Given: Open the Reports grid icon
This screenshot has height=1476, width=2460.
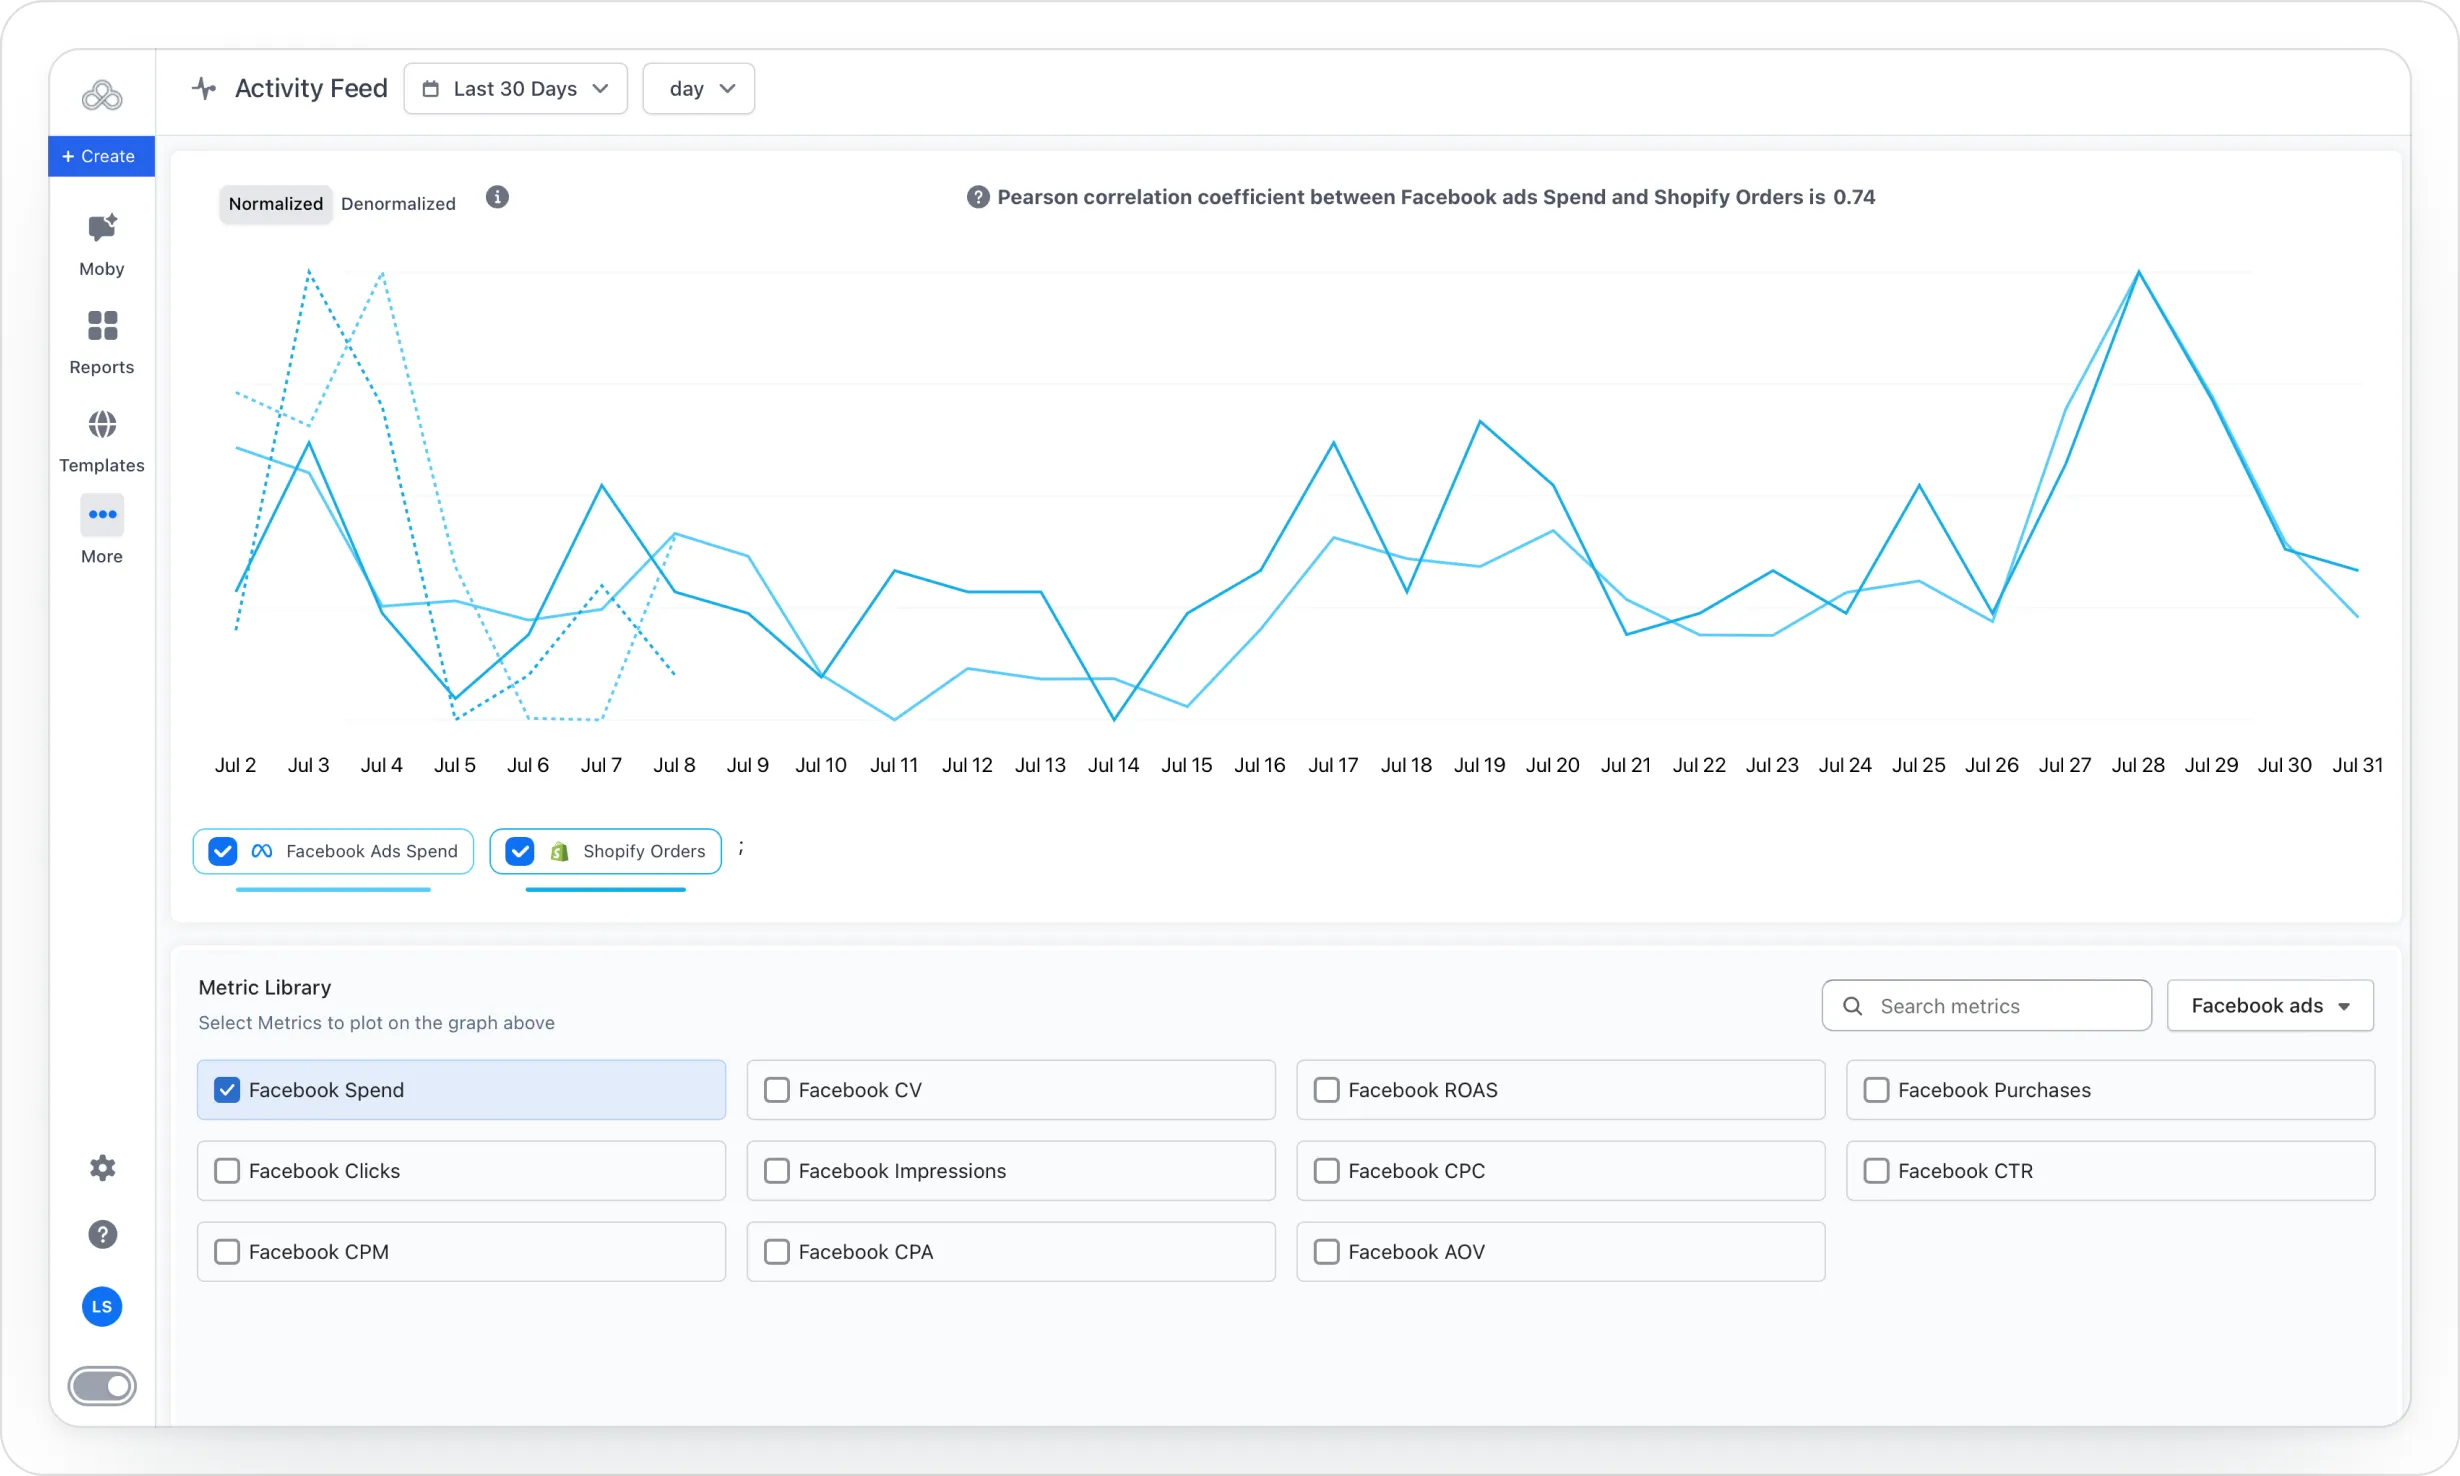Looking at the screenshot, I should coord(102,326).
